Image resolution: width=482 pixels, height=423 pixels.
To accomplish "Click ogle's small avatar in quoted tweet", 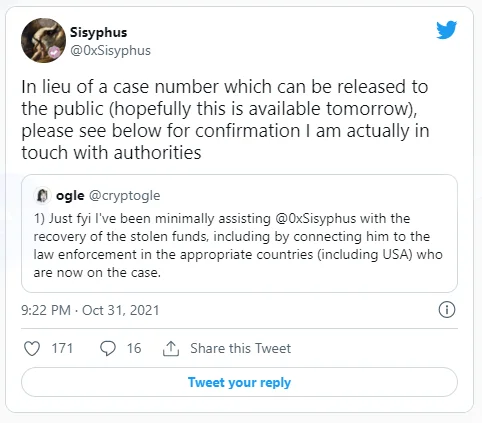I will [x=42, y=195].
